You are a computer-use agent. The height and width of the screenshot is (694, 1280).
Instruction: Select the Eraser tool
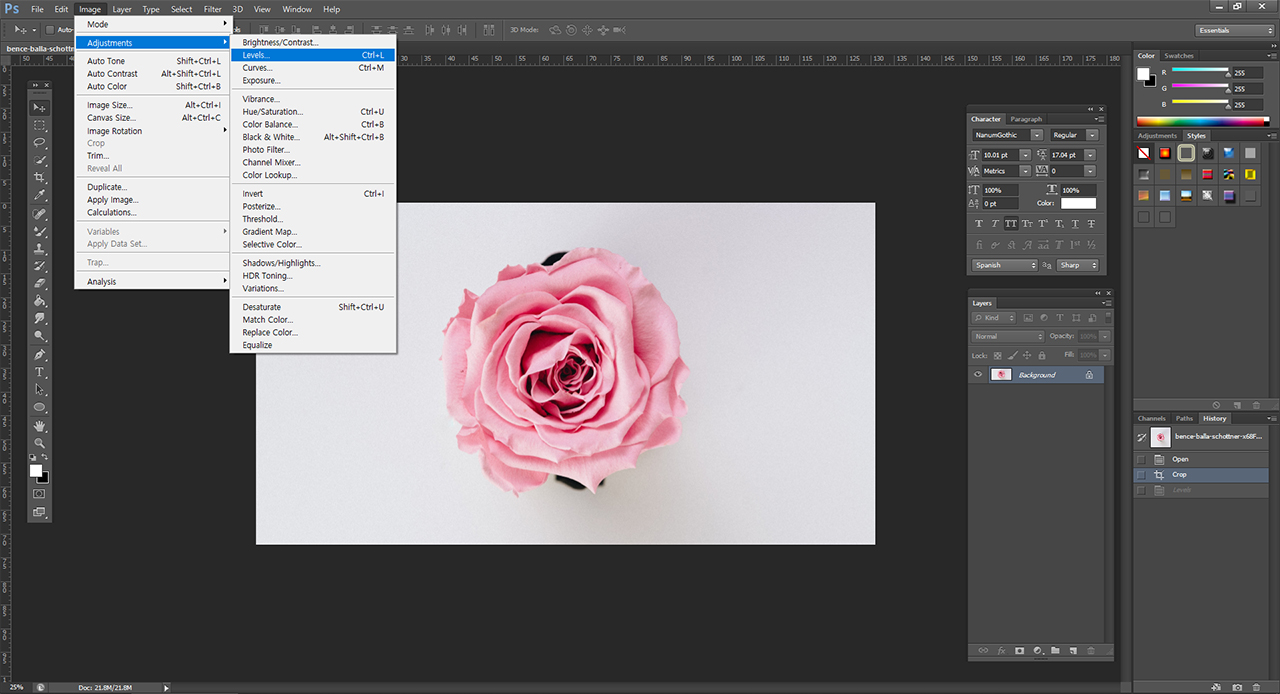(40, 283)
